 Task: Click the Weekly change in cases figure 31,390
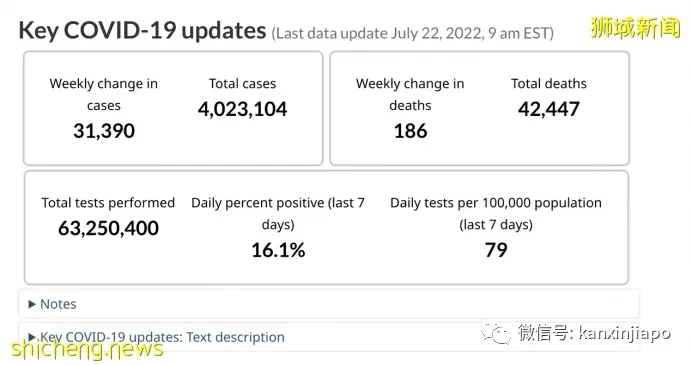[x=104, y=131]
